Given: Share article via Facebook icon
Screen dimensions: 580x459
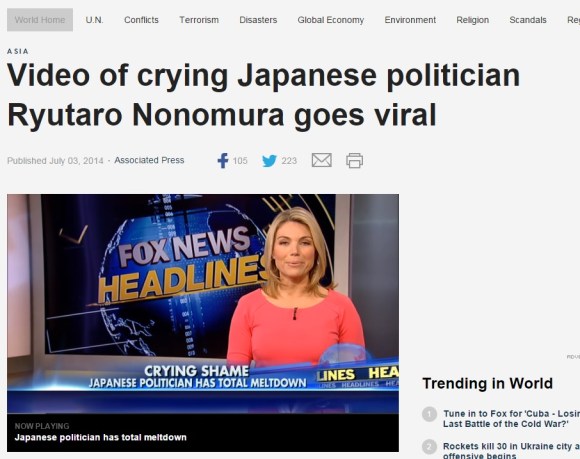Looking at the screenshot, I should (x=223, y=161).
